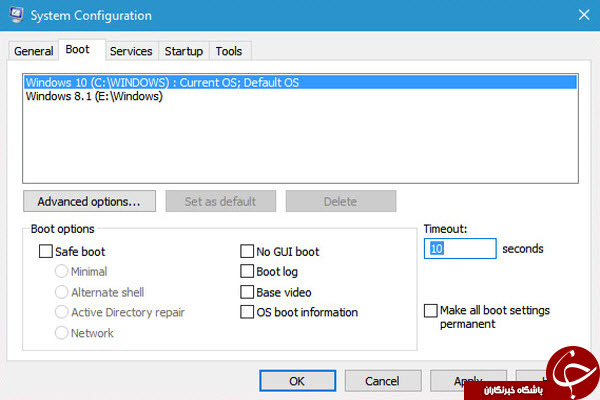Toggle OS boot information checkbox
The height and width of the screenshot is (400, 600).
(247, 312)
